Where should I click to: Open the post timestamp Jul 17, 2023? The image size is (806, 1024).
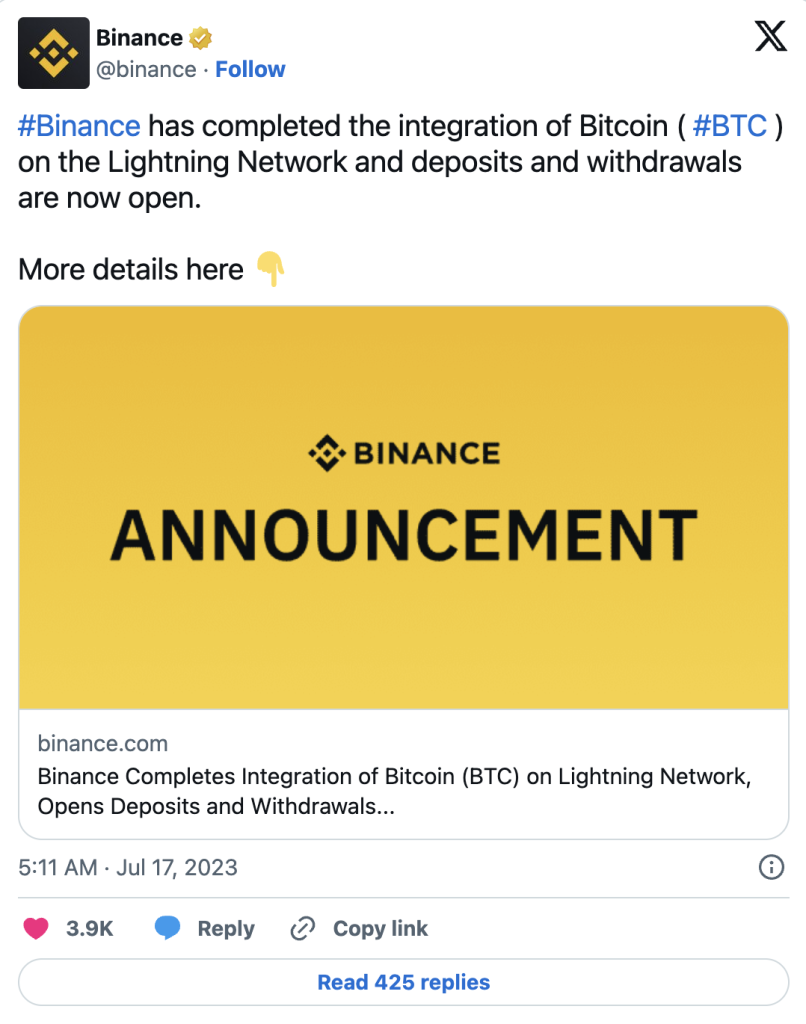[128, 866]
